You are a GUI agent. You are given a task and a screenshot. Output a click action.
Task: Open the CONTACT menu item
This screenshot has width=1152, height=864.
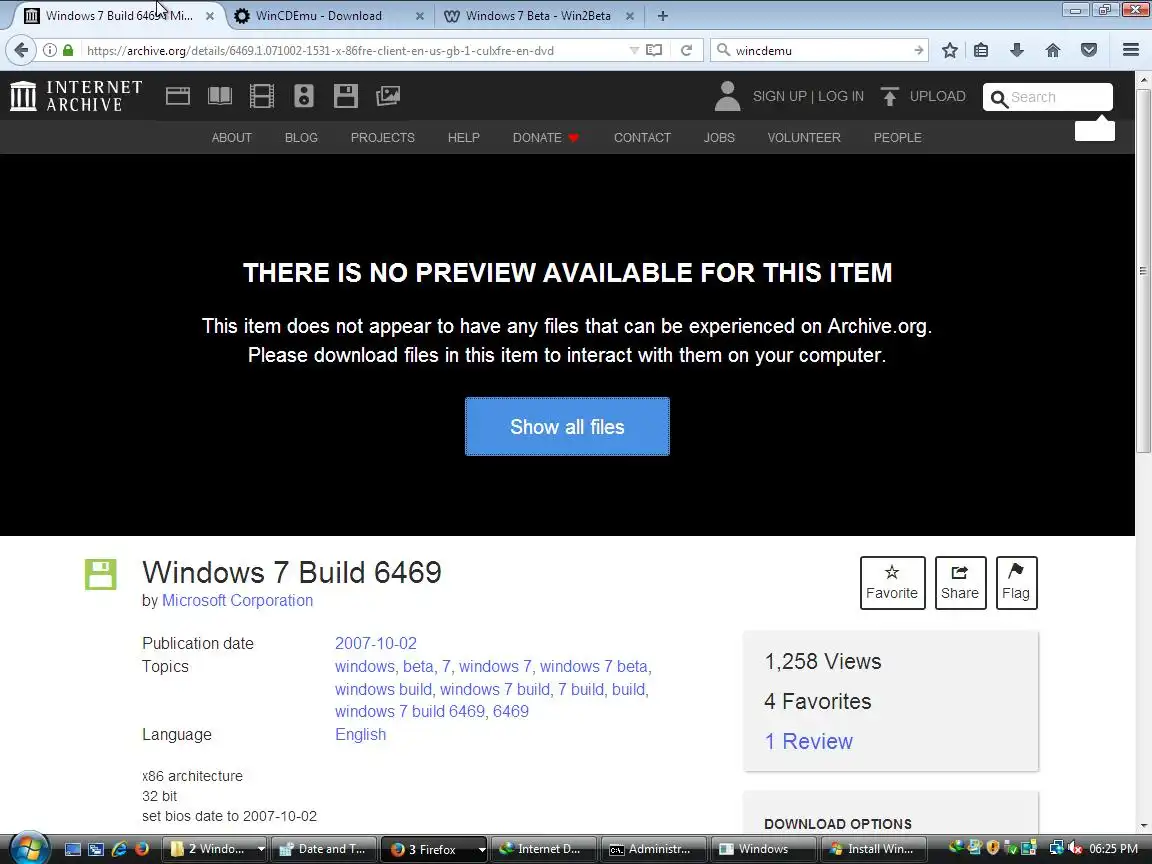(x=642, y=137)
